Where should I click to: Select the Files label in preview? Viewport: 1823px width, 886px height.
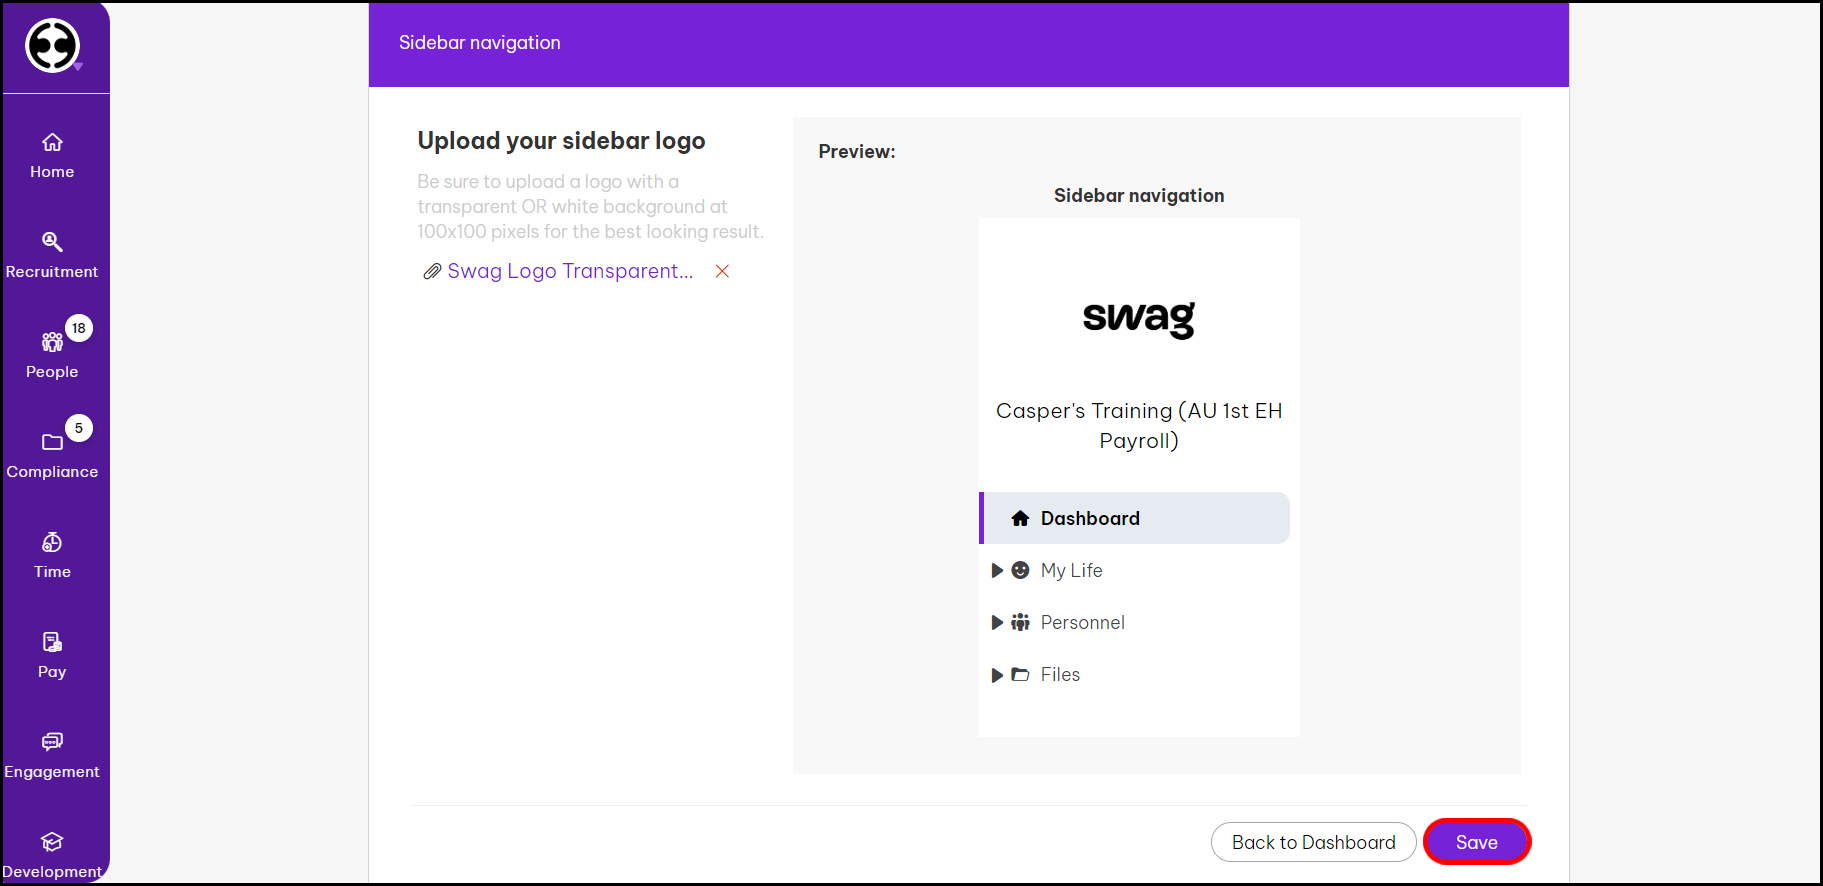[1060, 674]
